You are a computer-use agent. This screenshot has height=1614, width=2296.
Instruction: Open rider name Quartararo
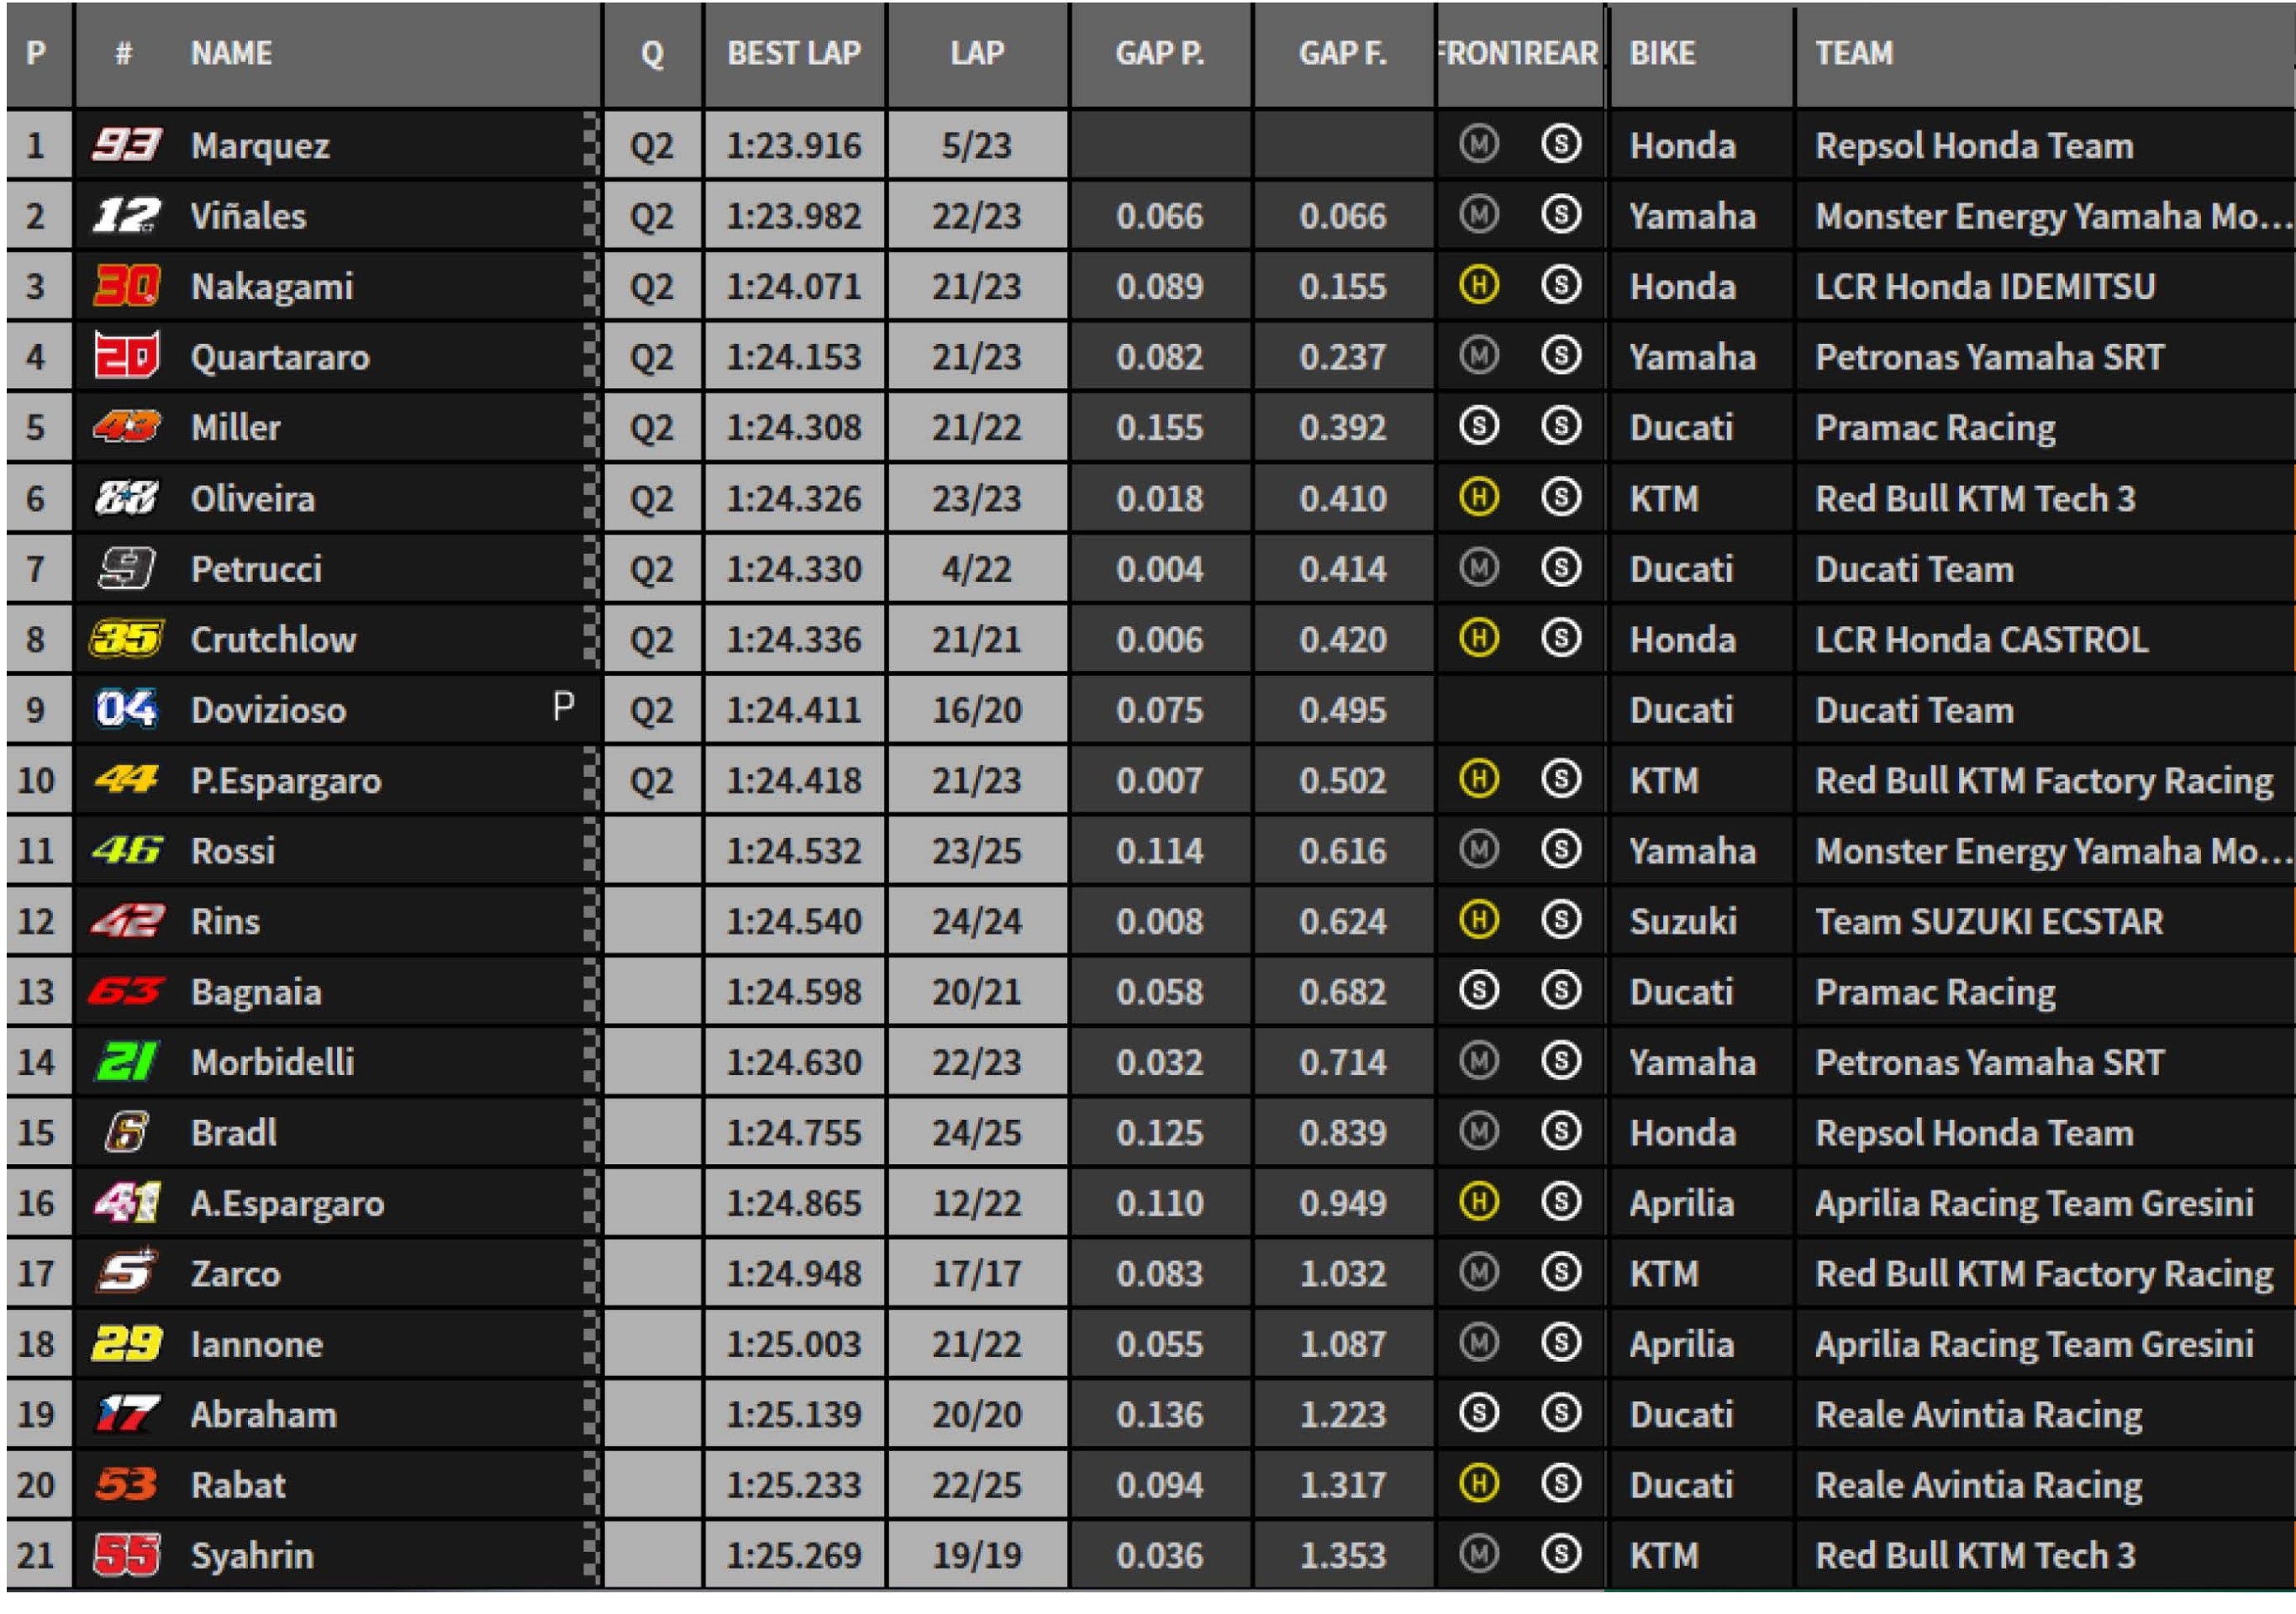tap(280, 358)
